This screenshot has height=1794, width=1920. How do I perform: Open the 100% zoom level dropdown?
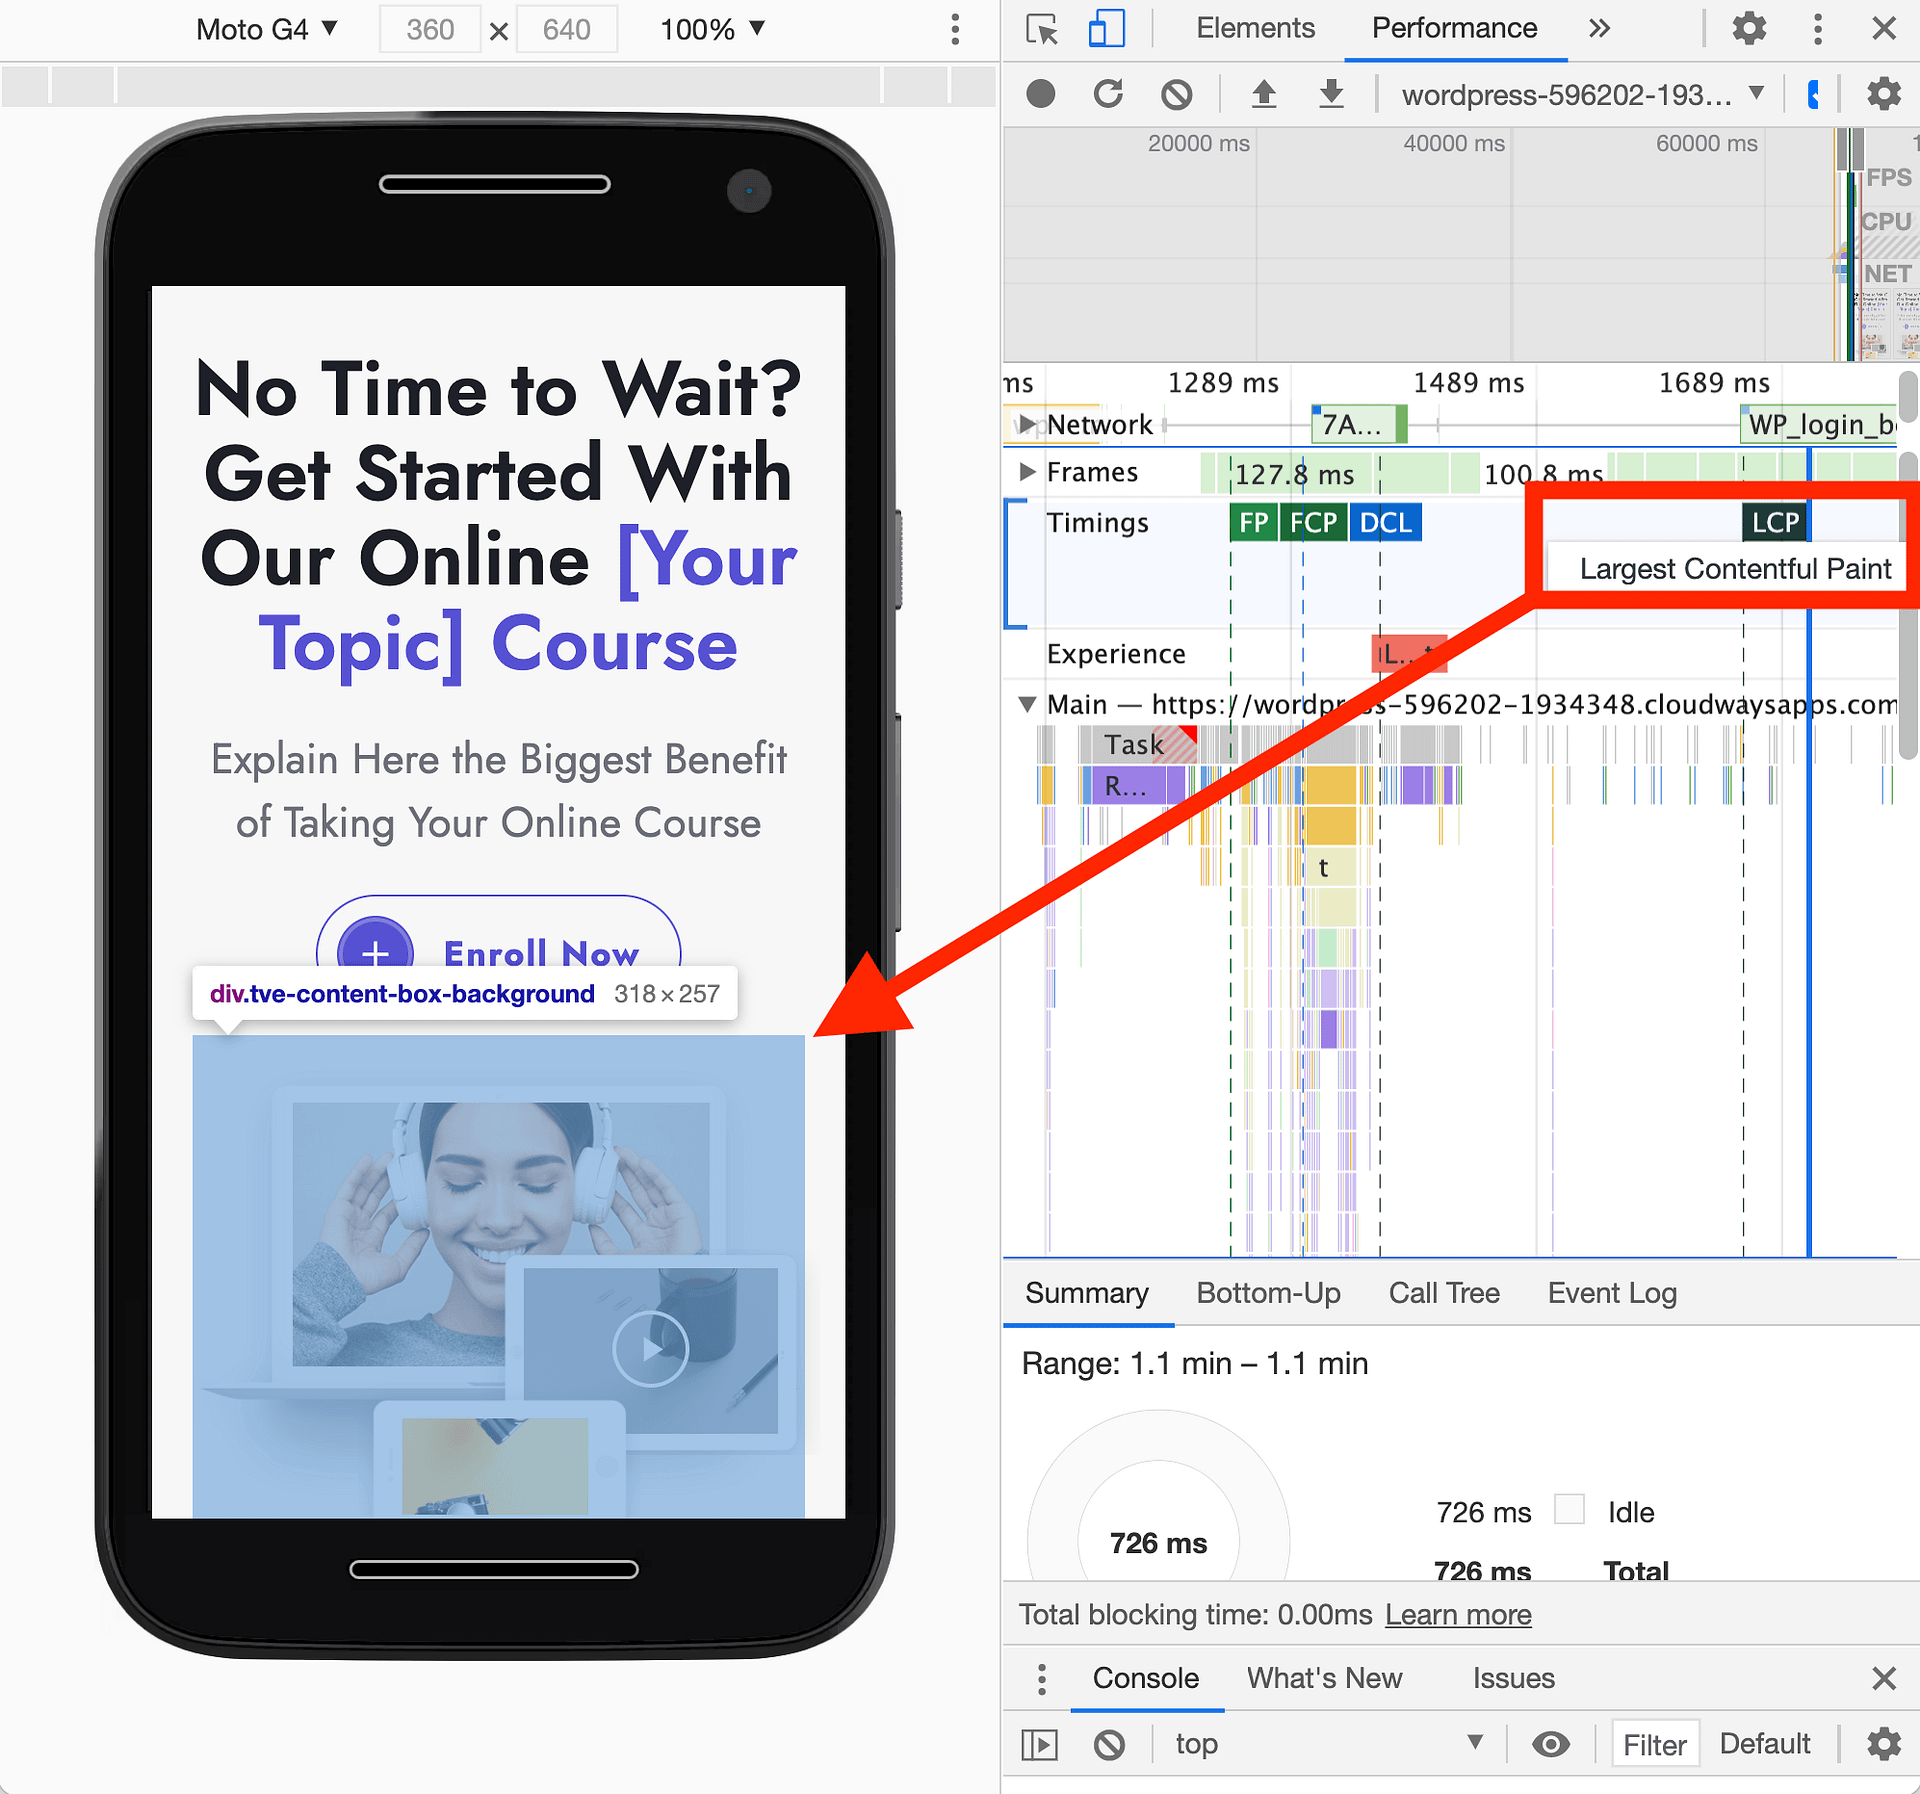pyautogui.click(x=712, y=29)
